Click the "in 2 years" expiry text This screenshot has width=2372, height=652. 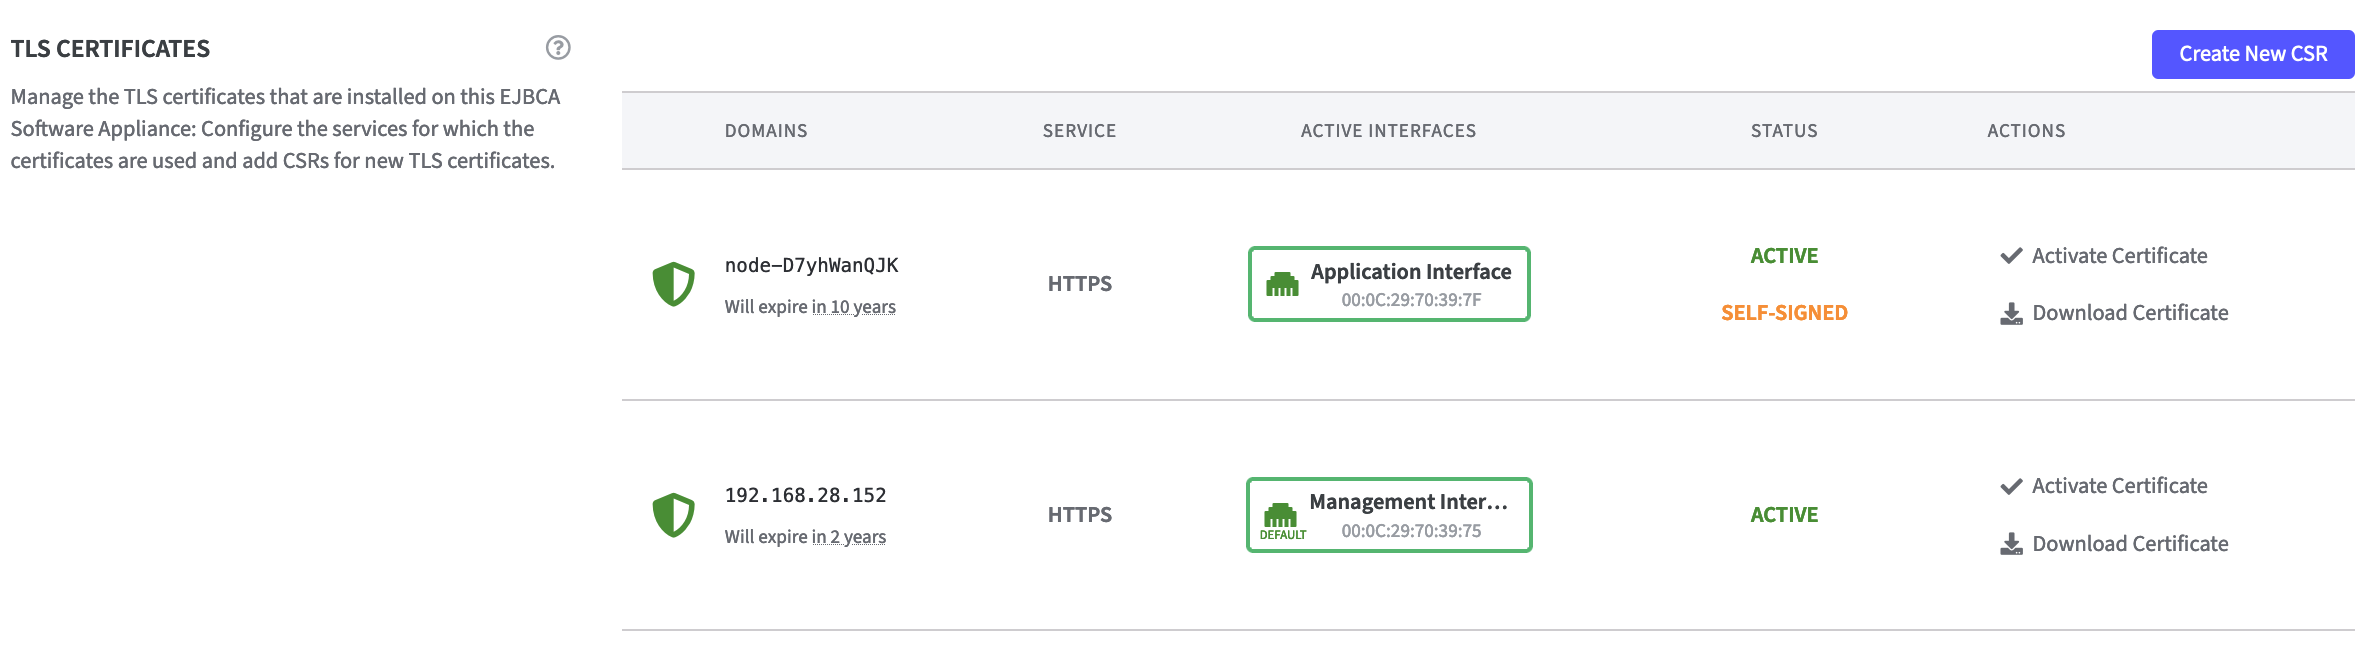(848, 537)
